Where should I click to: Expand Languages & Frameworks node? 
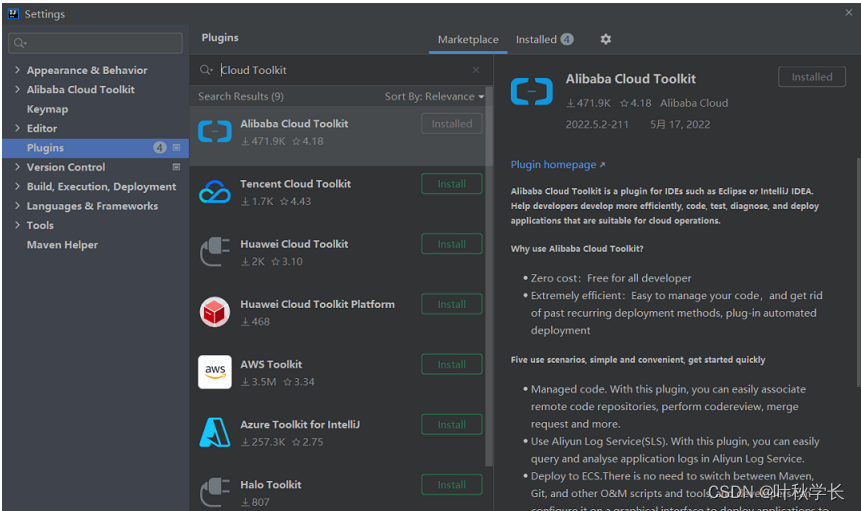click(x=17, y=206)
